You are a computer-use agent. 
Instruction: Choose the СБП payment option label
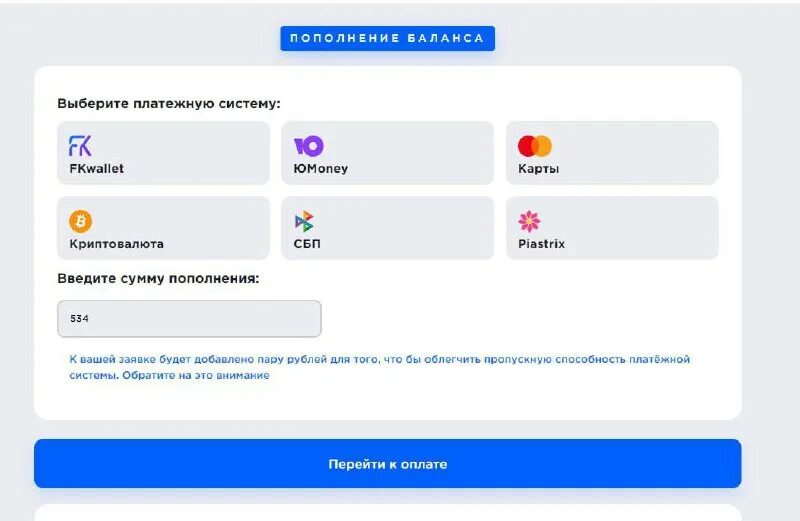coord(307,244)
